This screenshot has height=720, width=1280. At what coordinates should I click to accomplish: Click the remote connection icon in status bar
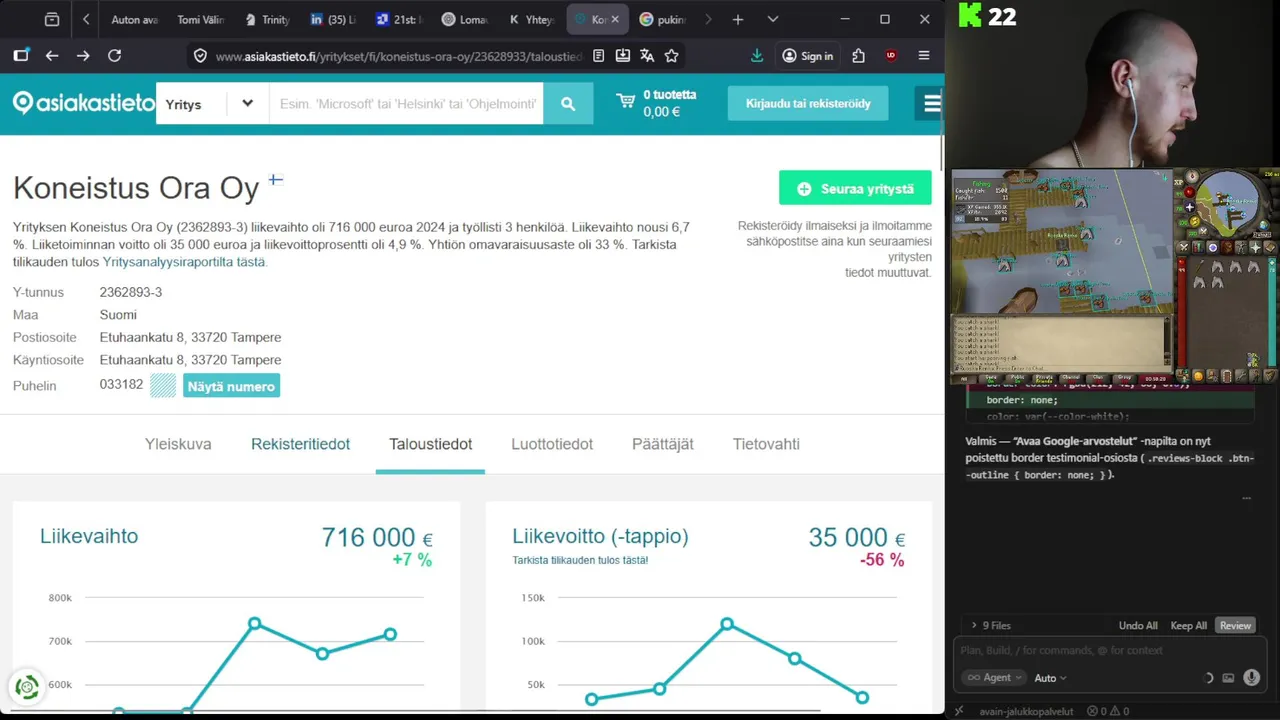(x=958, y=711)
